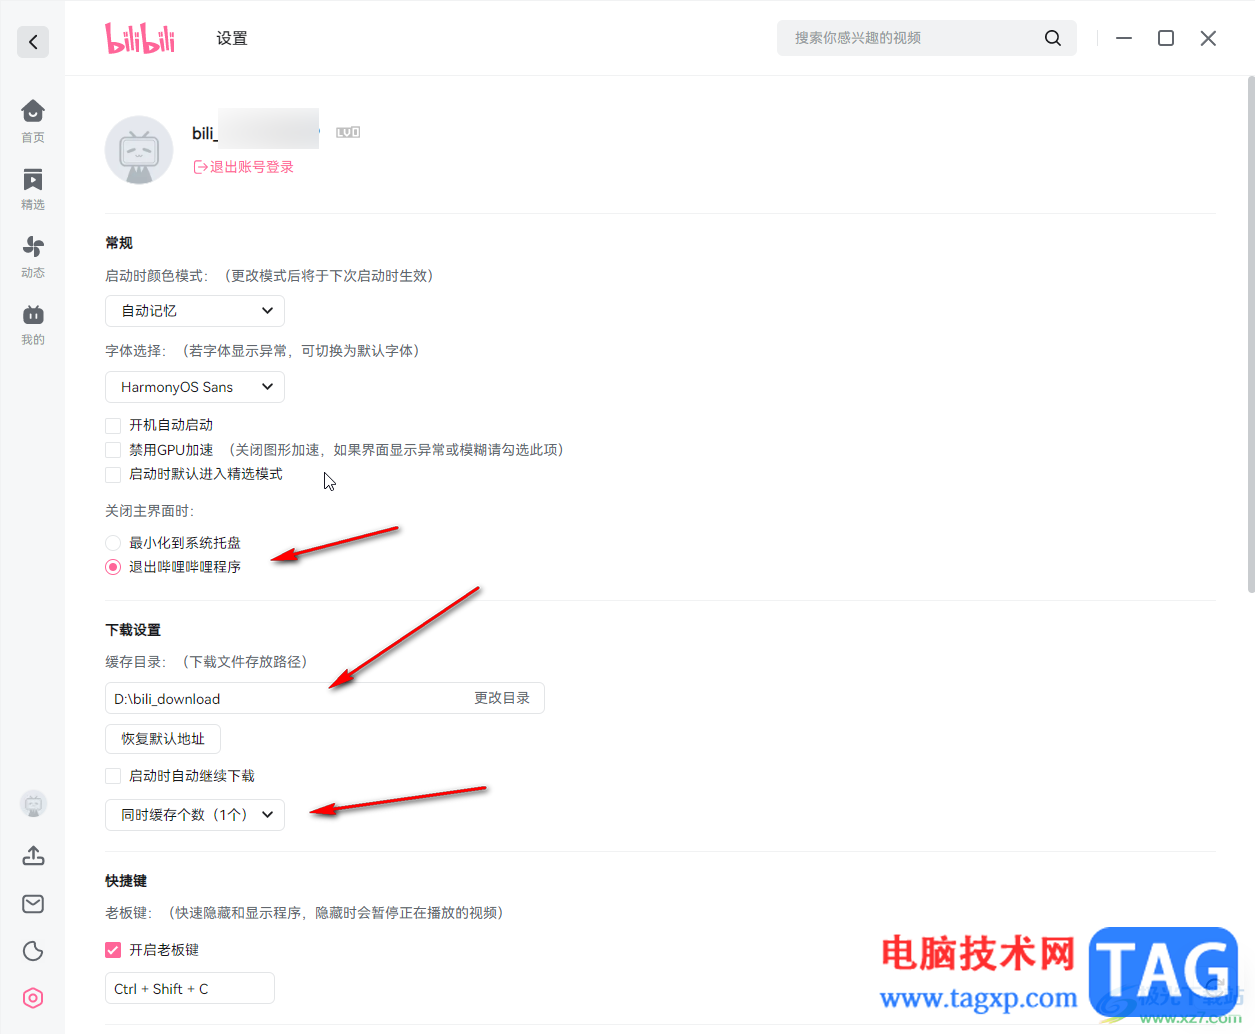This screenshot has width=1255, height=1034.
Task: Click the vertical scrollbar on right
Action: pyautogui.click(x=1250, y=335)
